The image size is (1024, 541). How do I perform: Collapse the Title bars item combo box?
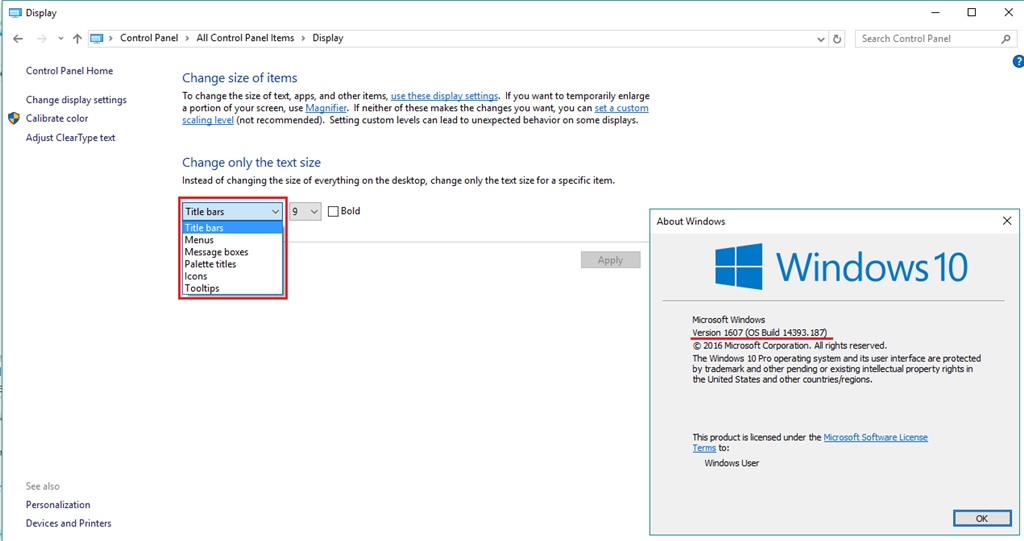coord(232,212)
